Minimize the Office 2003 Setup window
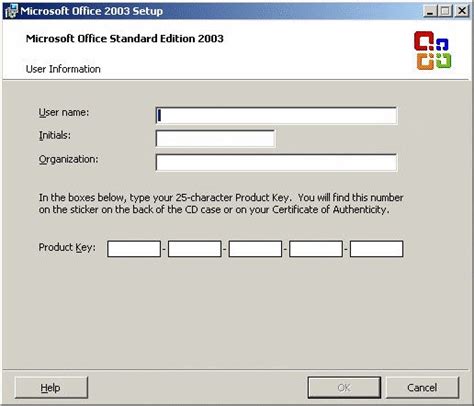 point(430,11)
